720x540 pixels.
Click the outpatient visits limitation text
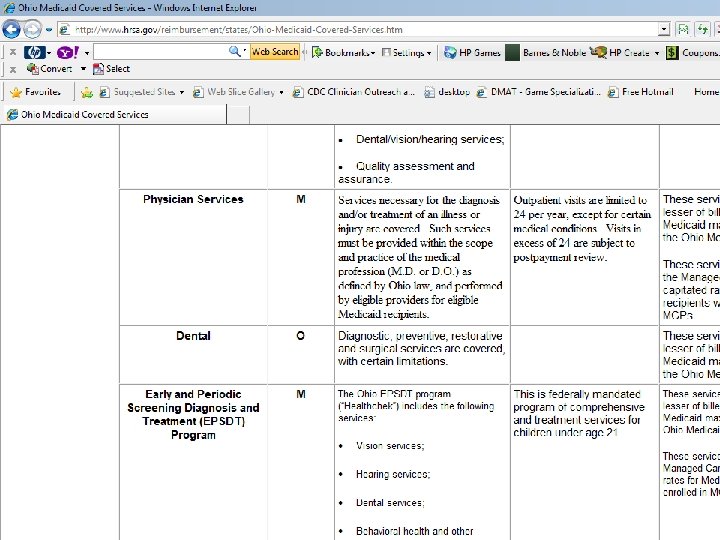[582, 229]
